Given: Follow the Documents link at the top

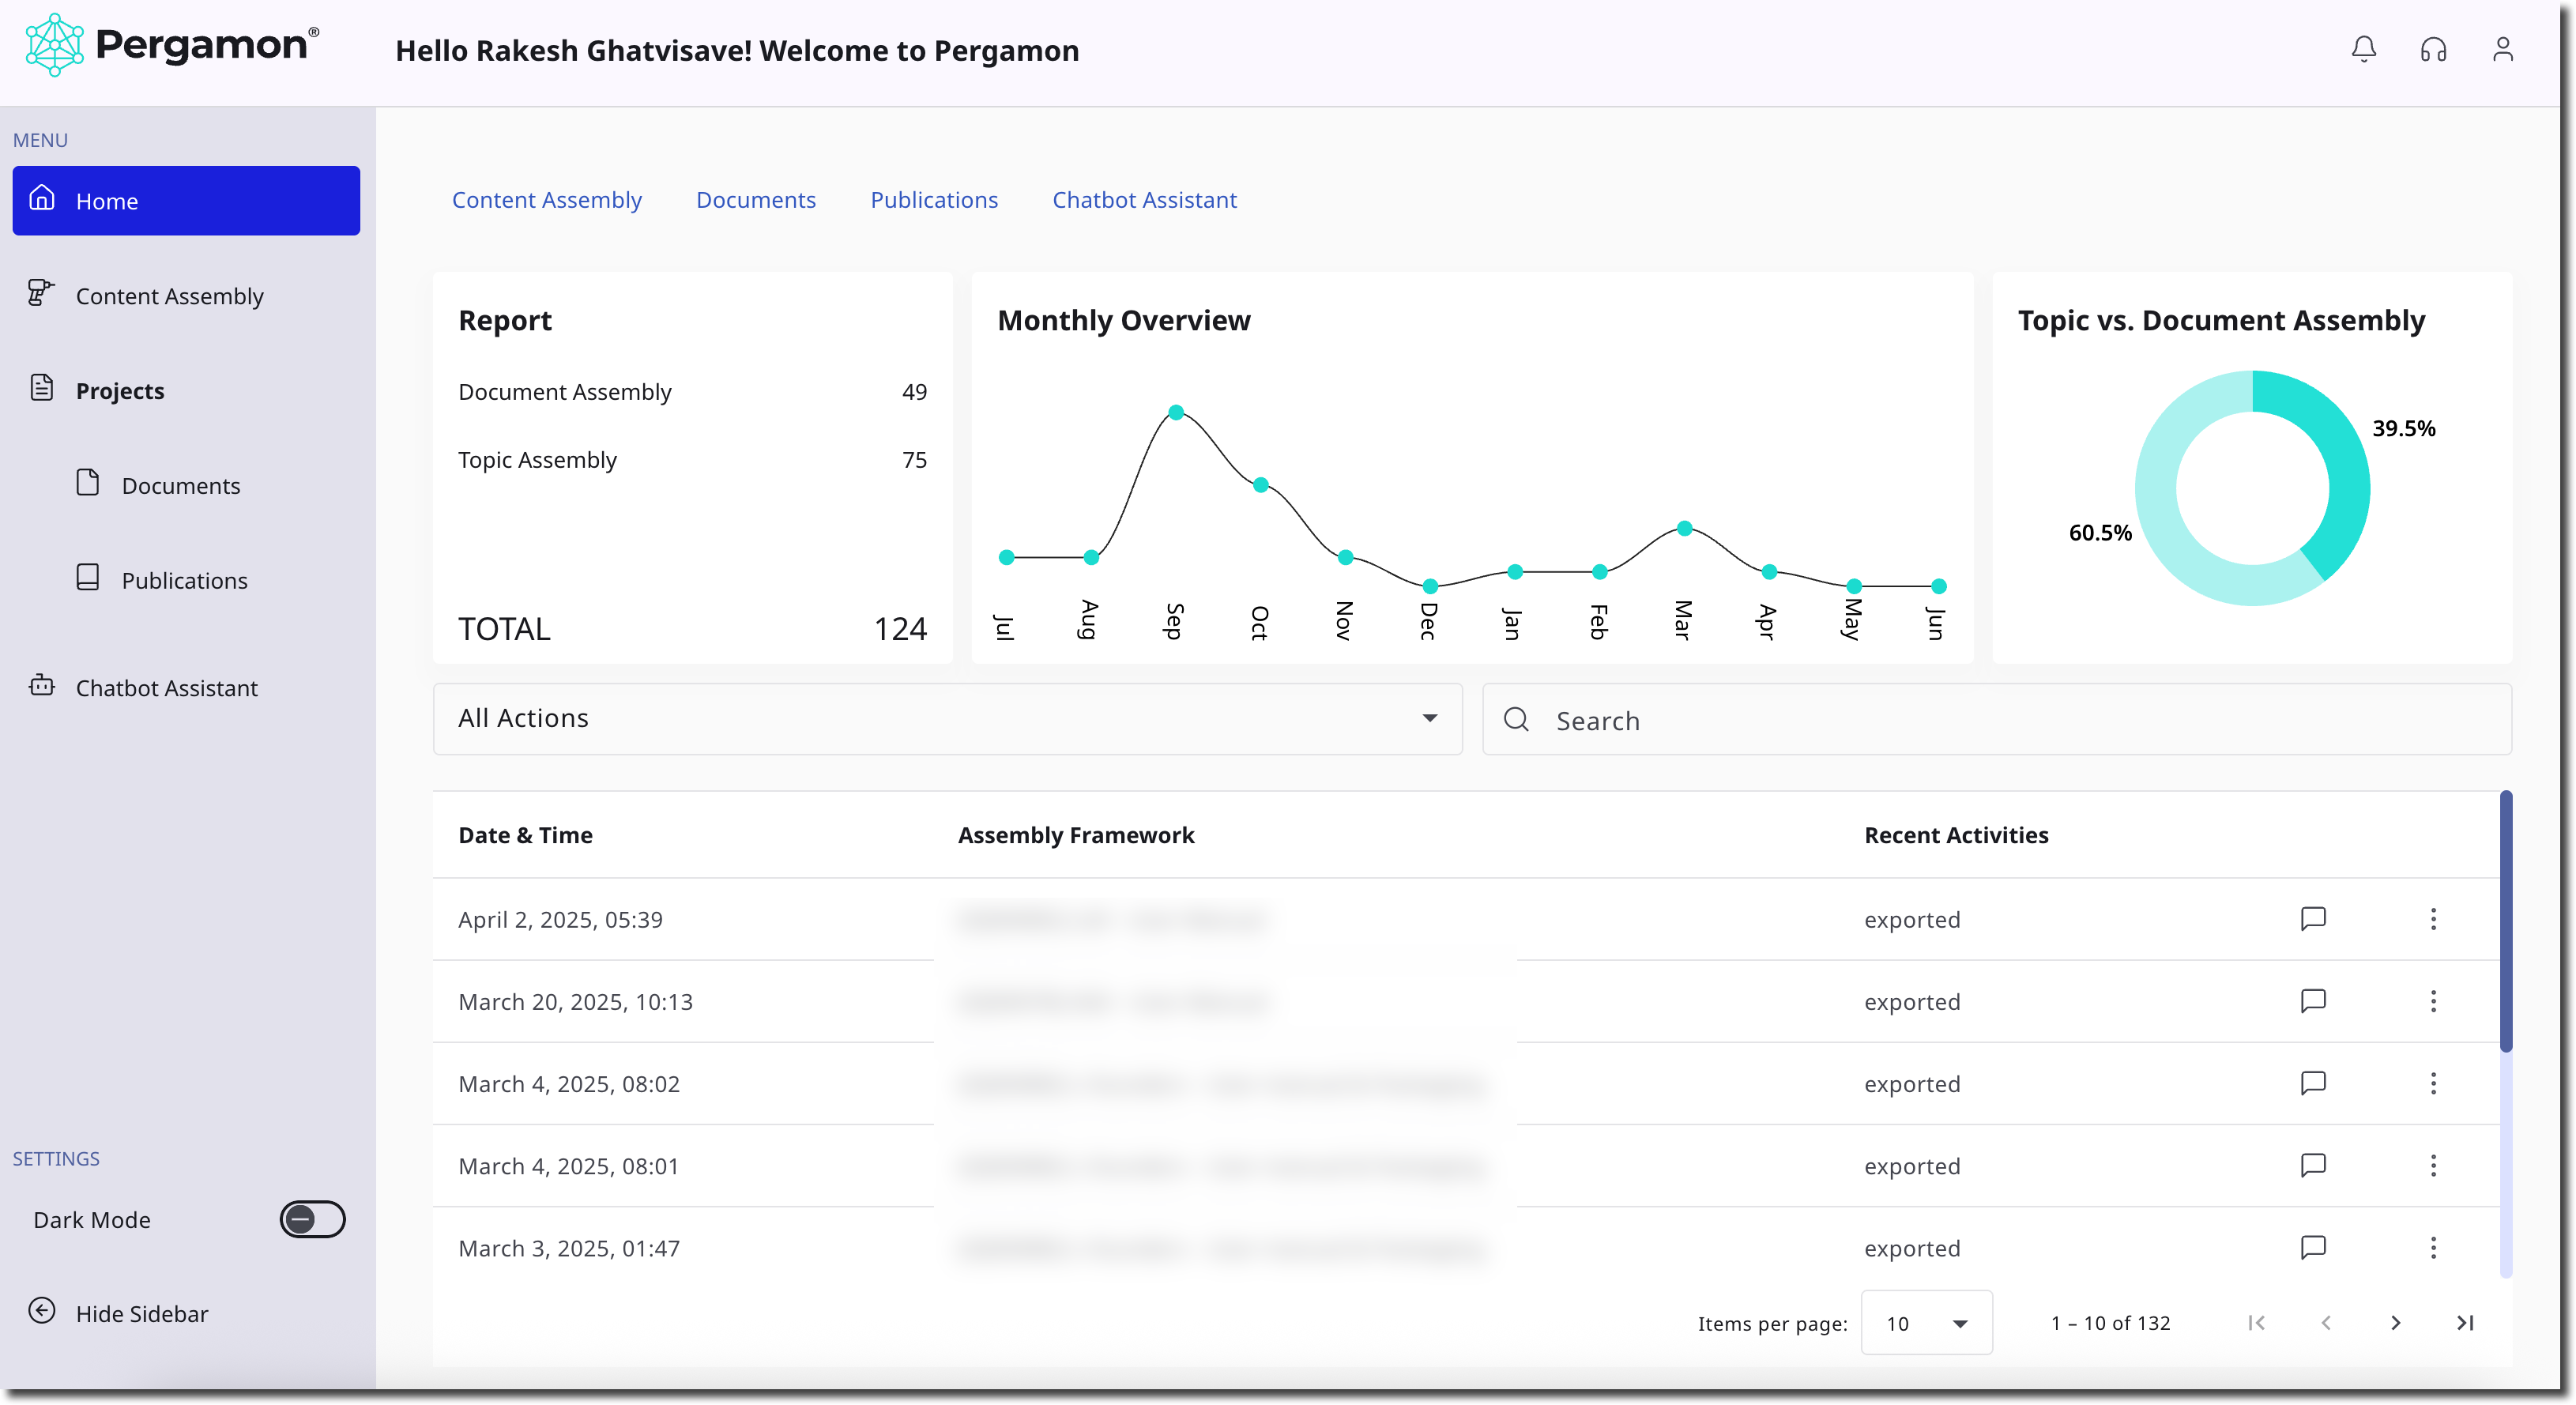Looking at the screenshot, I should pyautogui.click(x=756, y=199).
